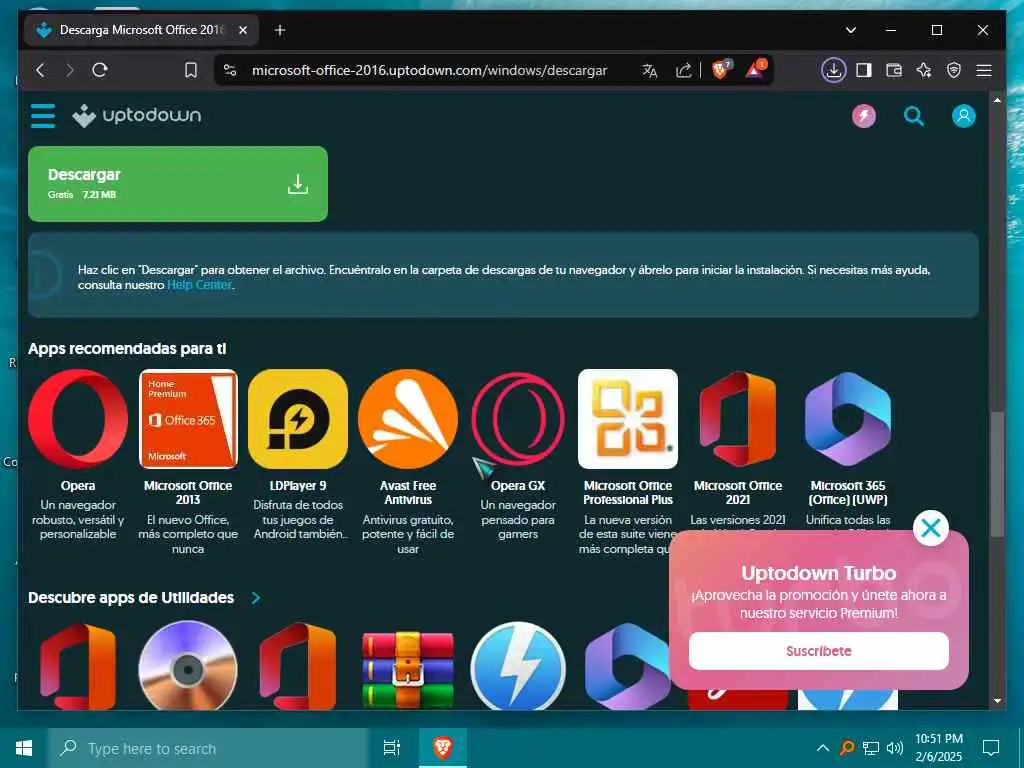Open the taskbar clock and date

point(938,748)
